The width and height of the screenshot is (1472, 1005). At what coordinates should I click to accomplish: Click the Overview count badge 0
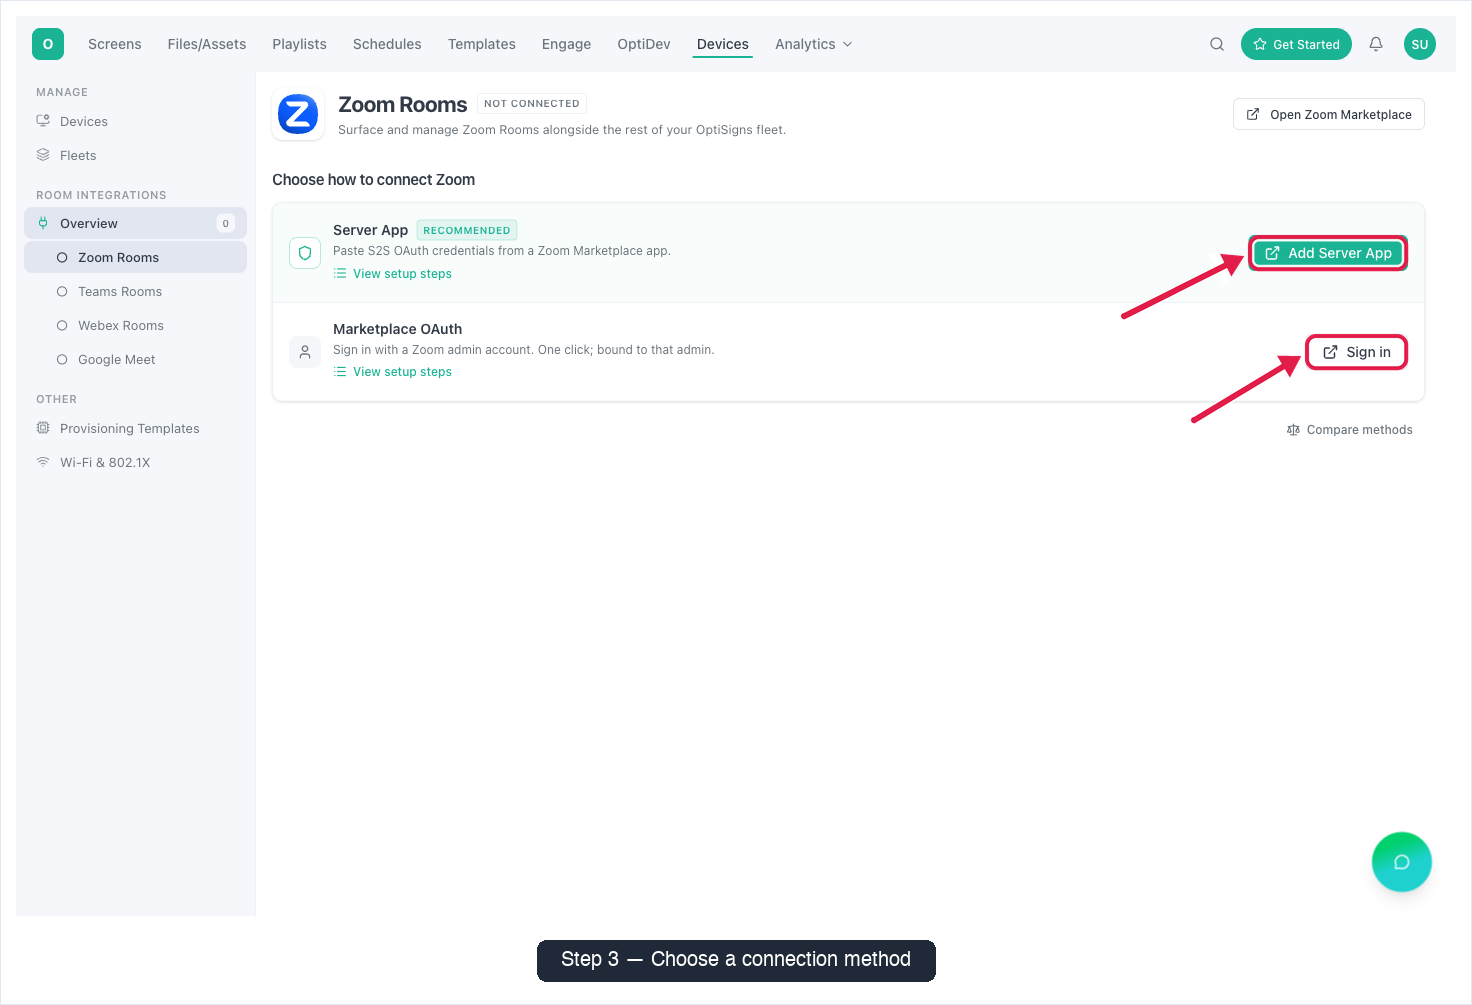[x=225, y=223]
